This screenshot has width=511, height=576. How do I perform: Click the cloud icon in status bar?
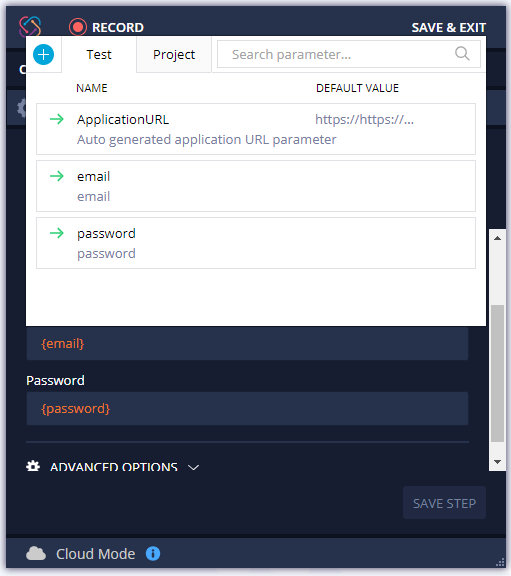coord(36,553)
